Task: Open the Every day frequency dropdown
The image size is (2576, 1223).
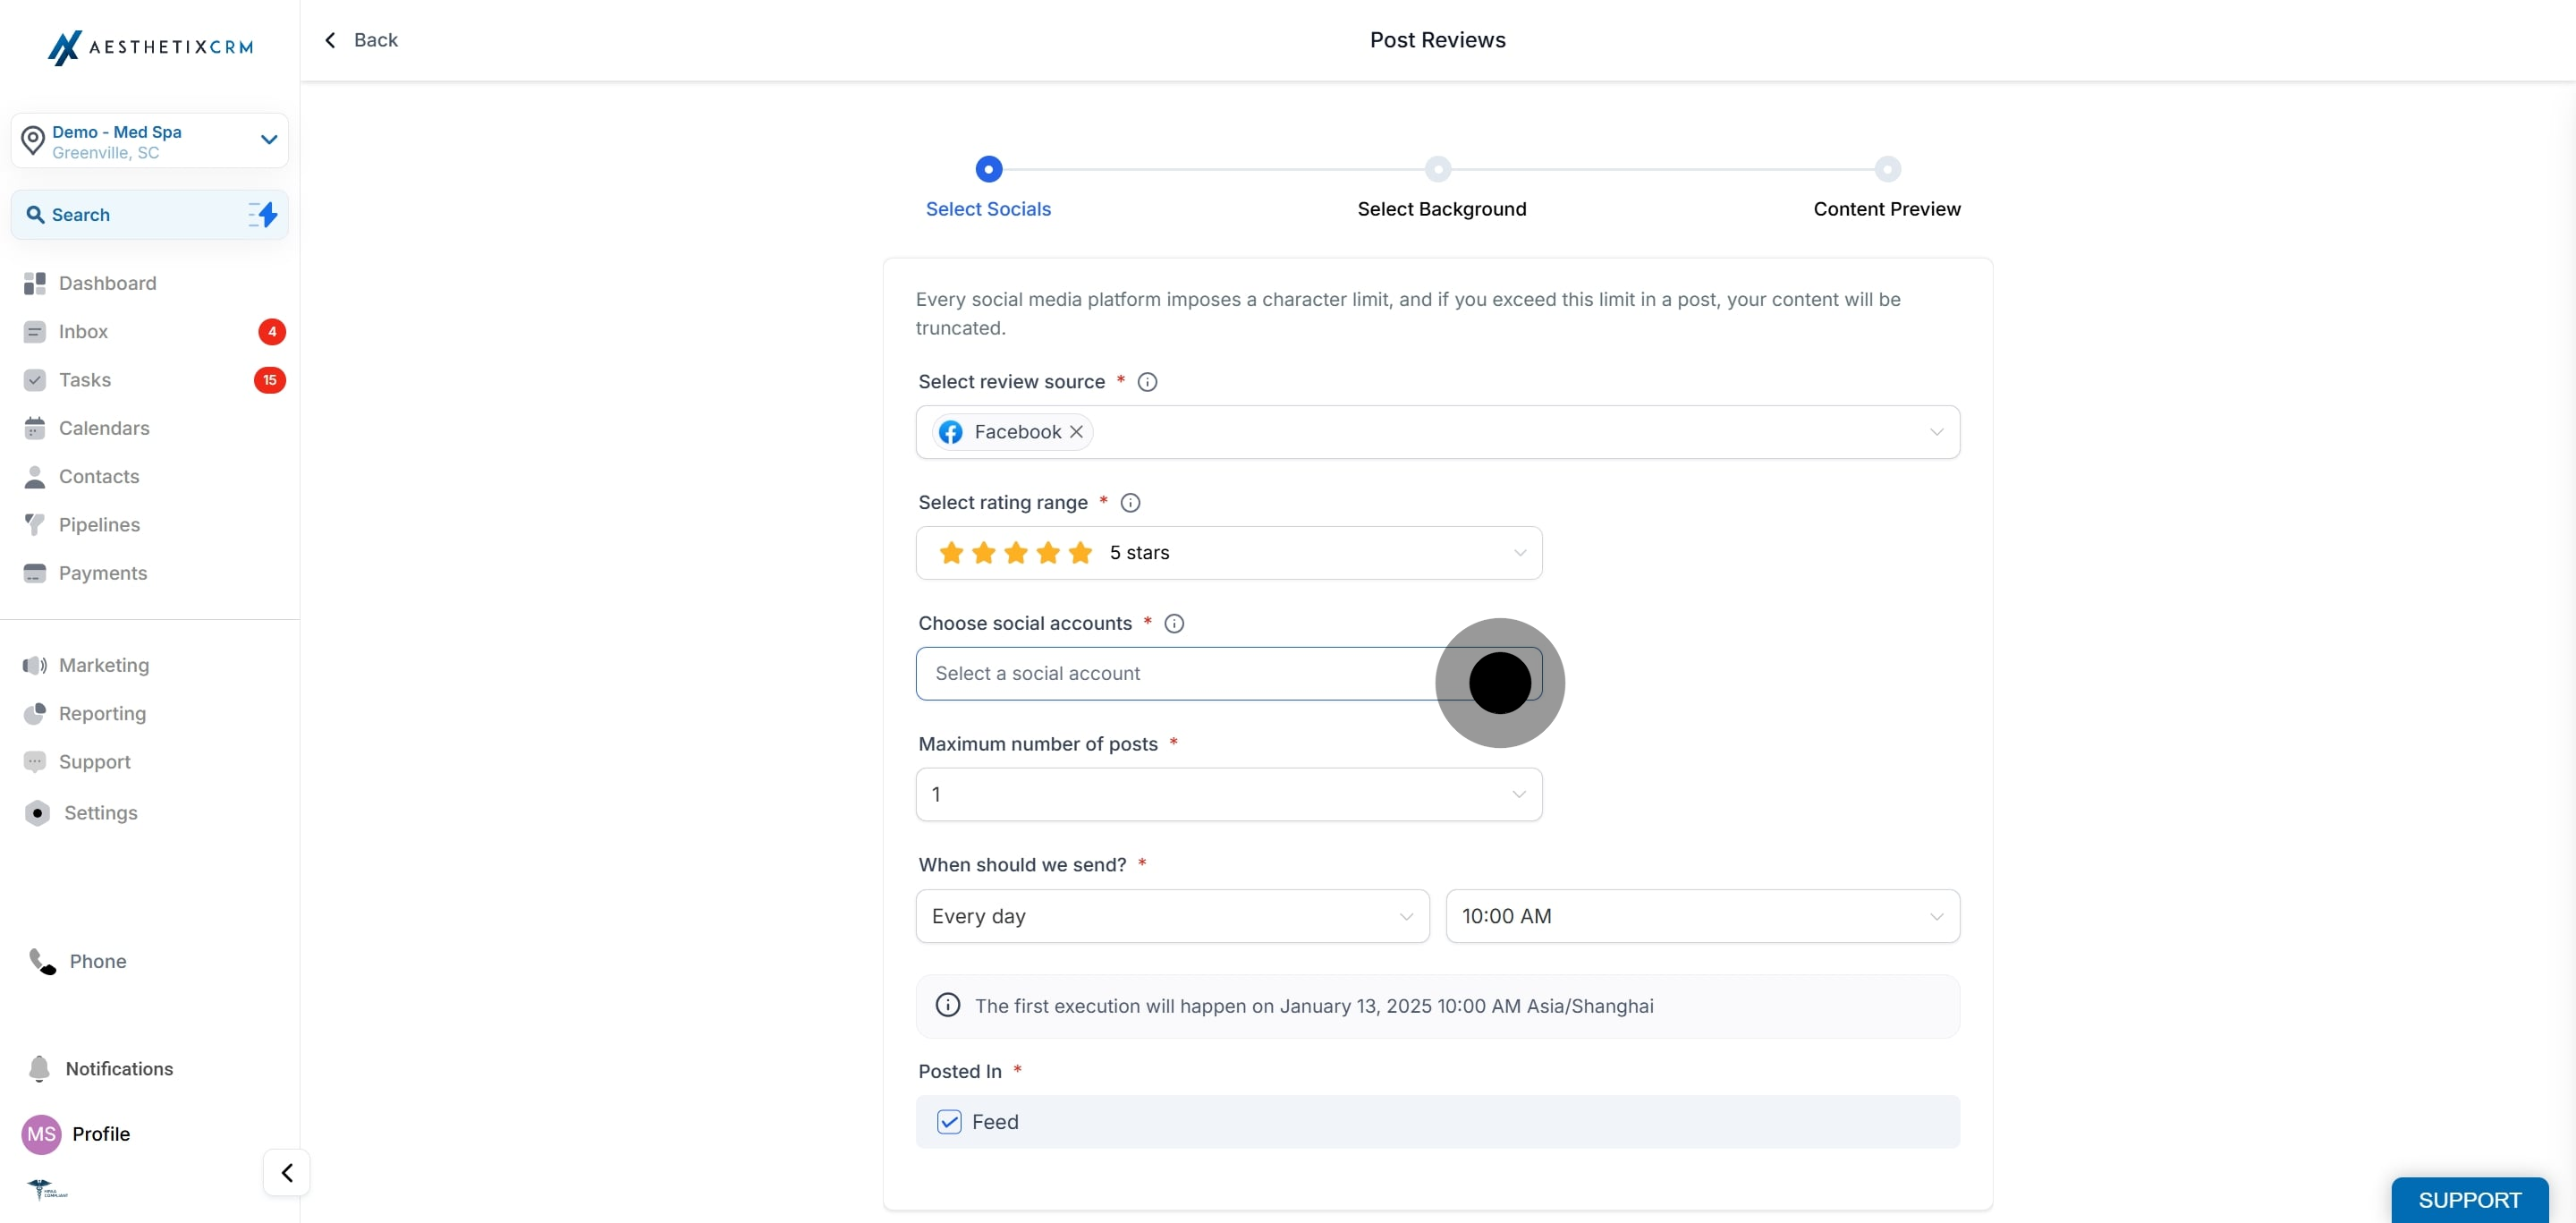Action: [x=1172, y=916]
